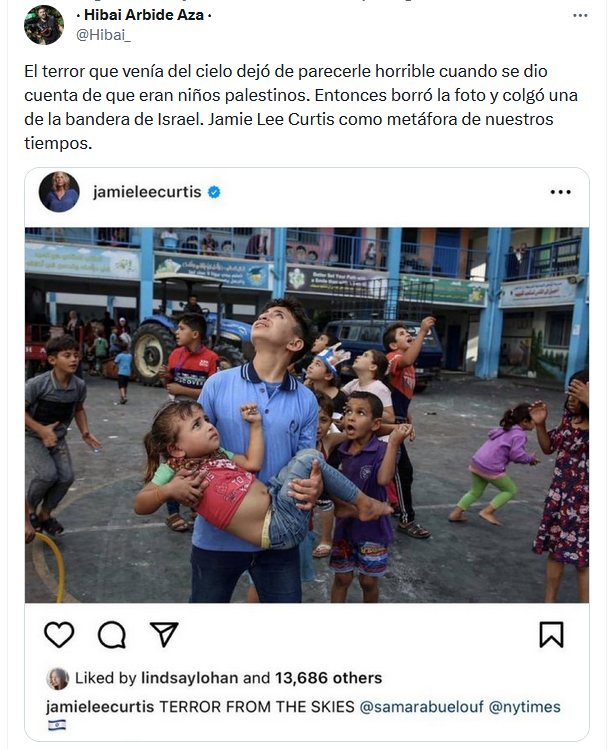The height and width of the screenshot is (749, 614).
Task: Open lindsaylohan's profile from the likes line
Action: [x=189, y=678]
